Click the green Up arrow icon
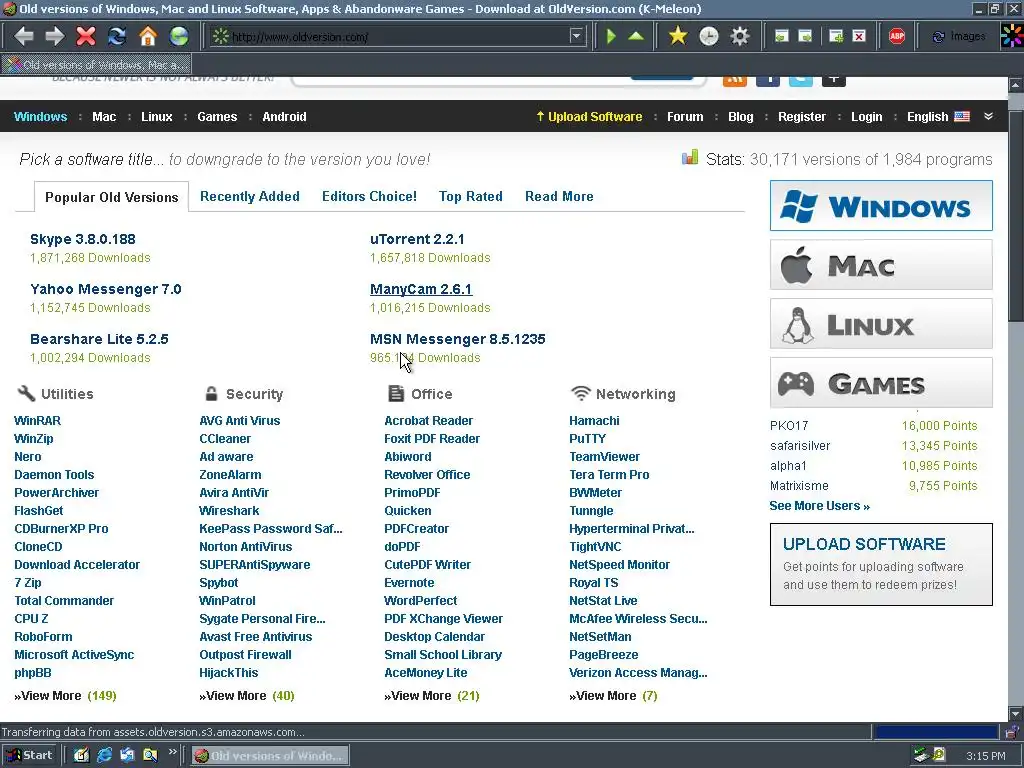The image size is (1024, 768). (636, 36)
